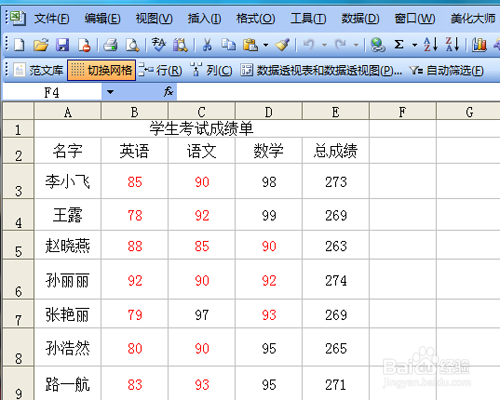500x400 pixels.
Task: Expand the Redo history dropdown arrow
Action: 356,45
